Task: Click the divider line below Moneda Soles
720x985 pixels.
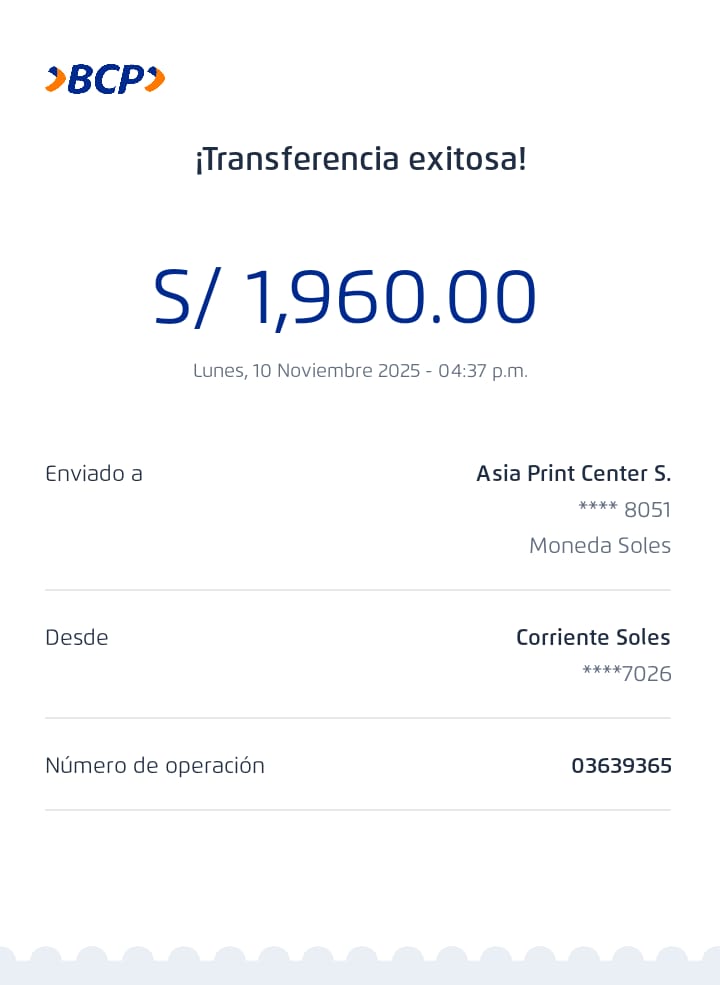Action: [358, 590]
